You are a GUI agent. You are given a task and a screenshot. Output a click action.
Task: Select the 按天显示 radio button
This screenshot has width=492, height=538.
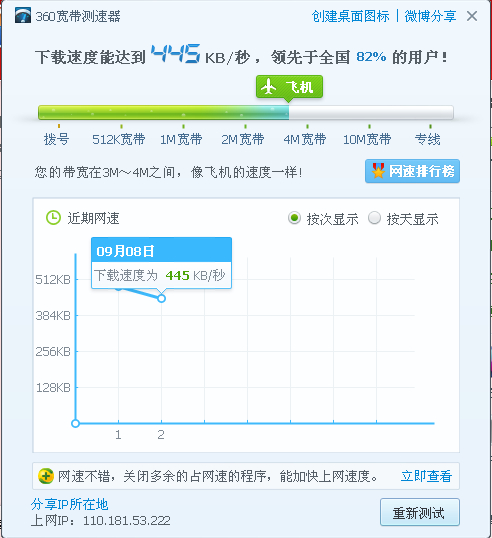coord(374,218)
